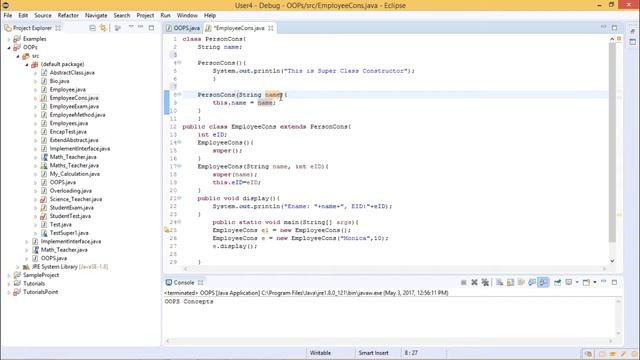640x360 pixels.
Task: Expand the Examples project node
Action: [x=9, y=39]
